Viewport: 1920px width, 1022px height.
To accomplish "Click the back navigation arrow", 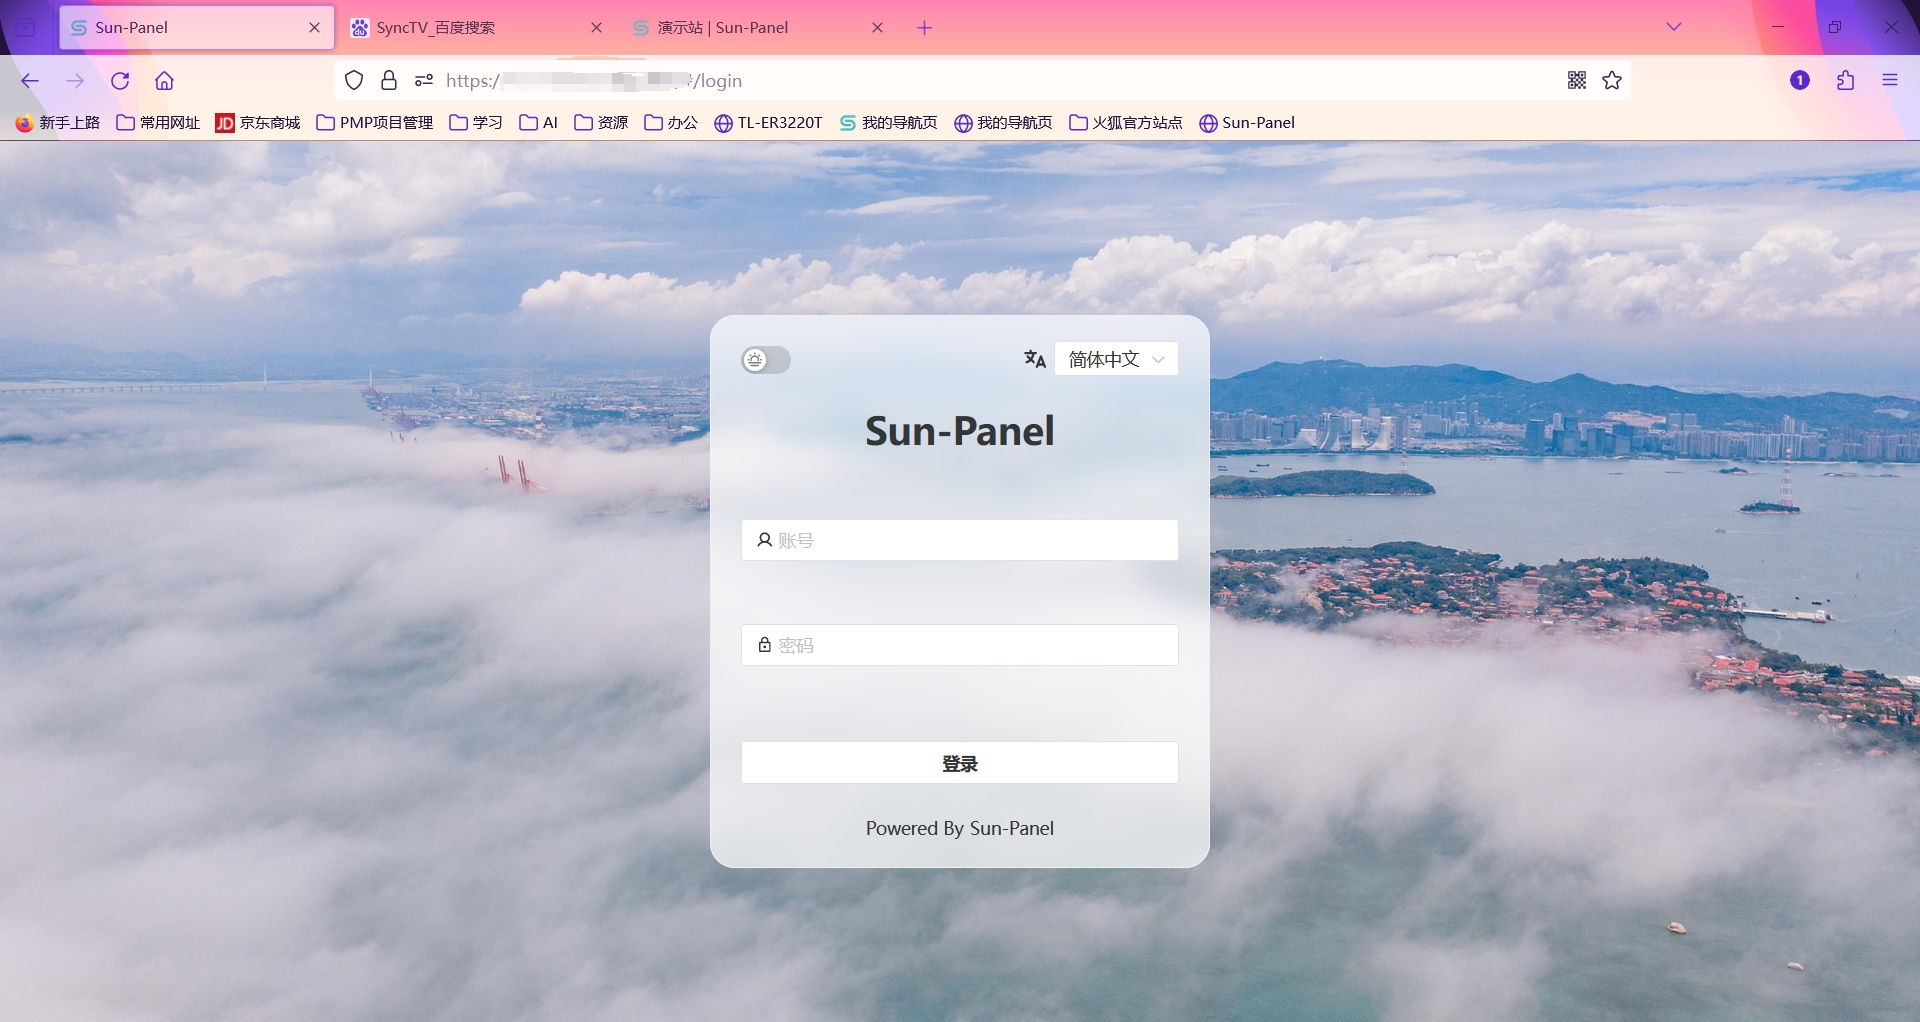I will pyautogui.click(x=30, y=81).
